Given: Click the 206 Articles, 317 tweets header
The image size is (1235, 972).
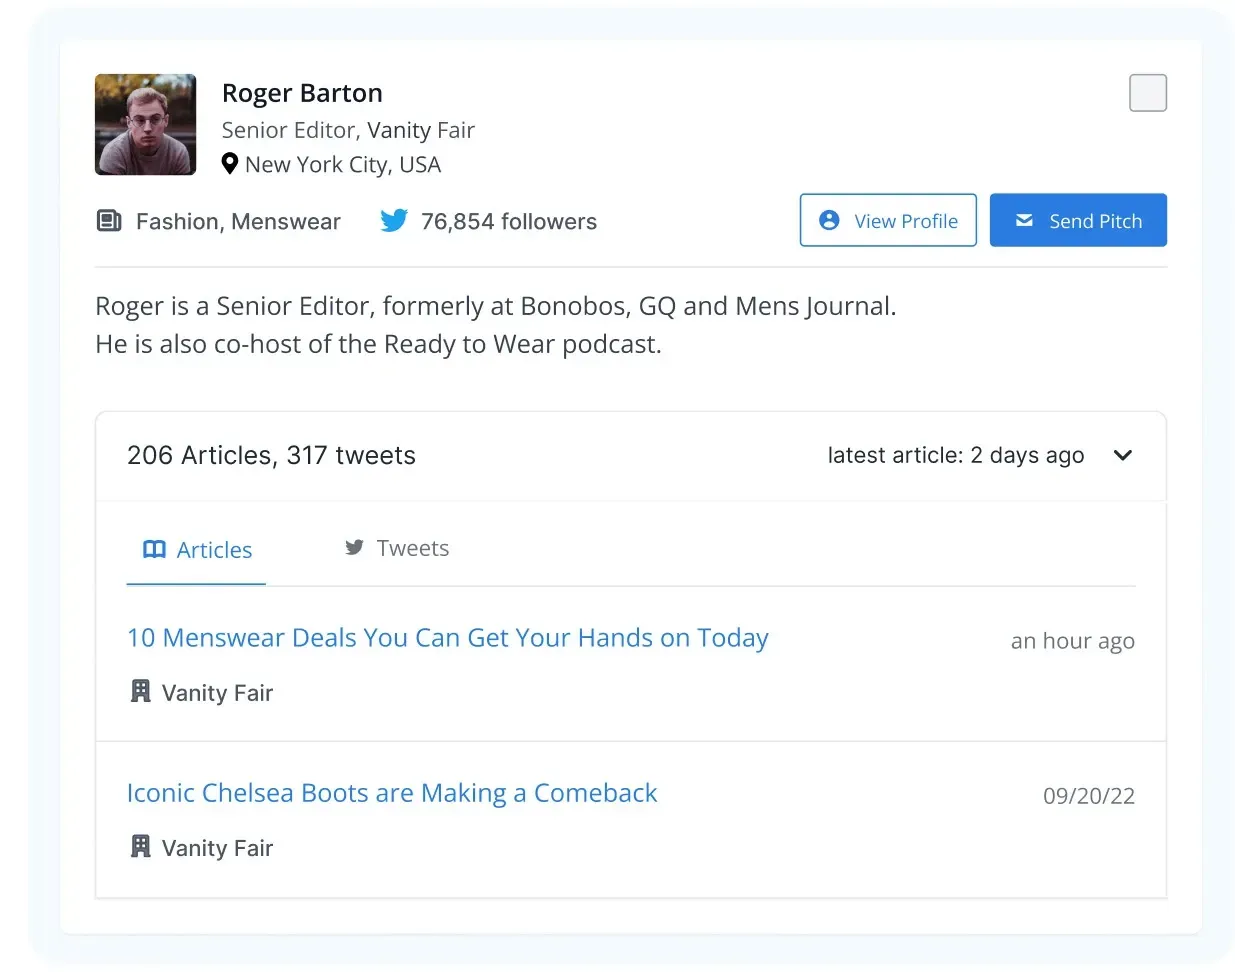Looking at the screenshot, I should pos(271,455).
